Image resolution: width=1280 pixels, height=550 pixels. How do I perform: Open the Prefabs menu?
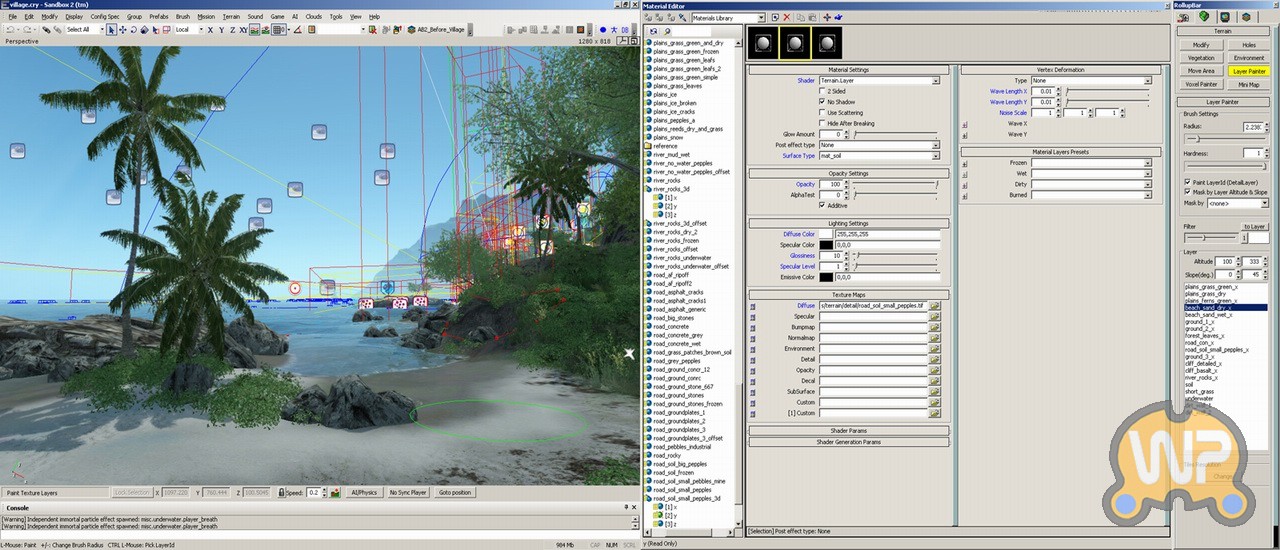coord(159,17)
